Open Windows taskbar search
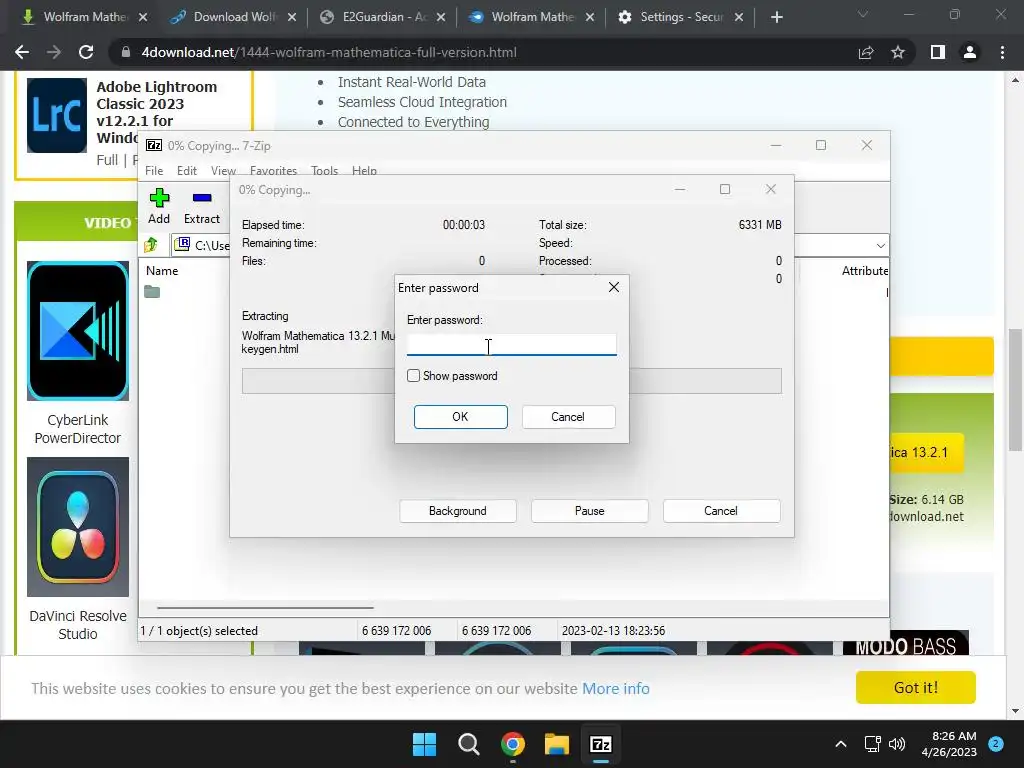 point(468,744)
